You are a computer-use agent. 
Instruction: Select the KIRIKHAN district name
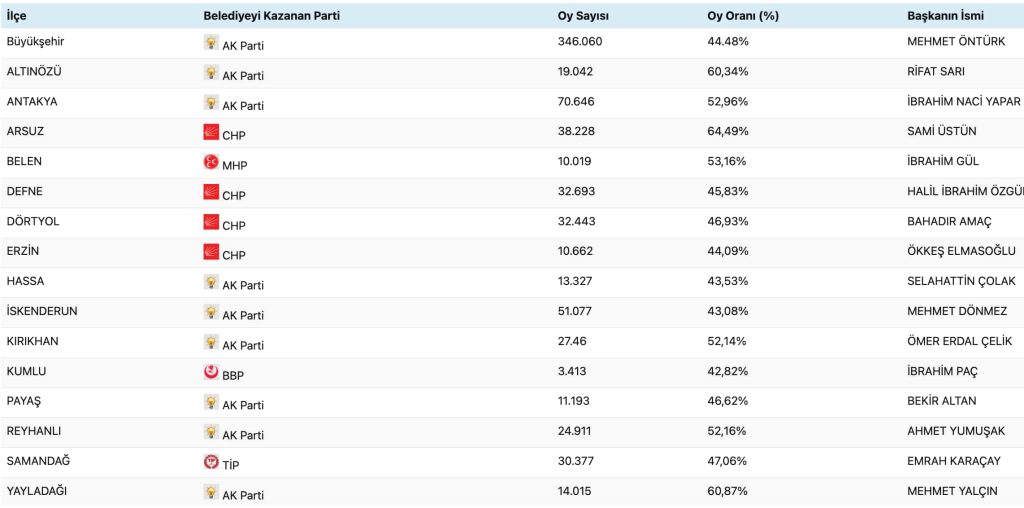33,341
